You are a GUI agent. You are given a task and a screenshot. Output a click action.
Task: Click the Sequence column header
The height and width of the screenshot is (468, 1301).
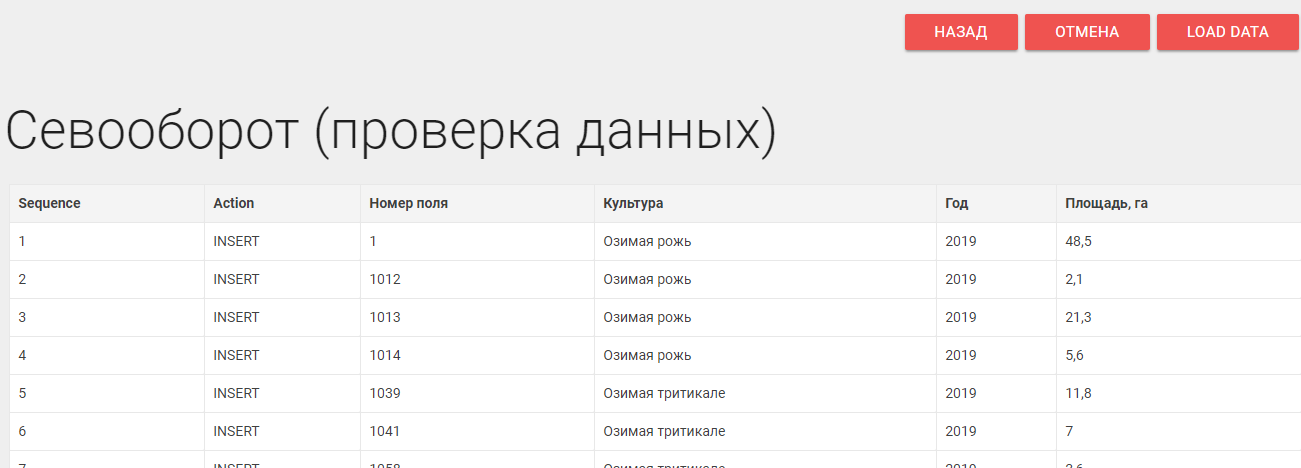pyautogui.click(x=49, y=203)
